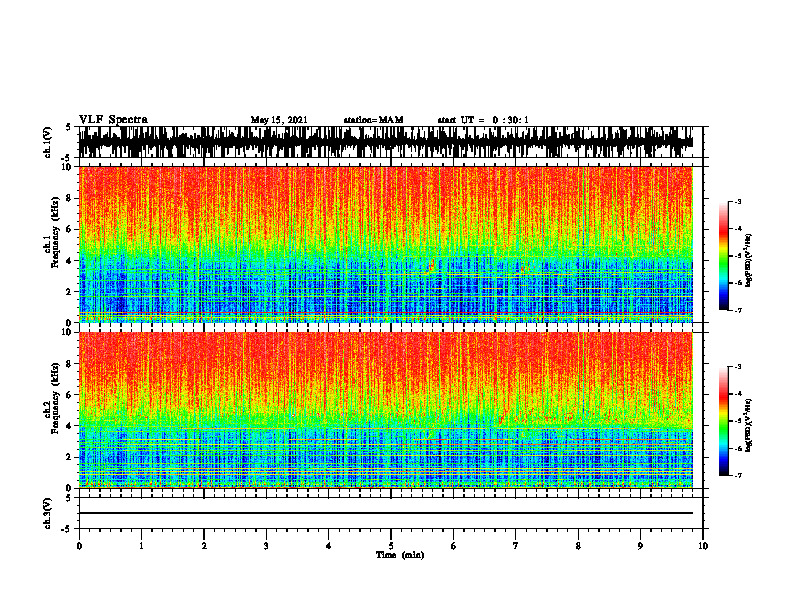The height and width of the screenshot is (612, 792).
Task: Click the ch.1 color scale bar
Action: click(x=724, y=256)
